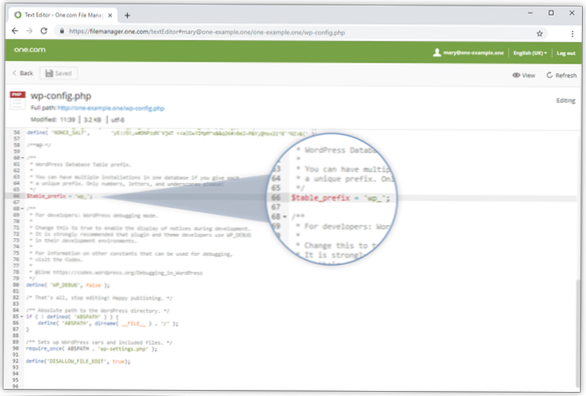Image resolution: width=586 pixels, height=396 pixels.
Task: Reload the page with the browser refresh icon
Action: tap(44, 31)
